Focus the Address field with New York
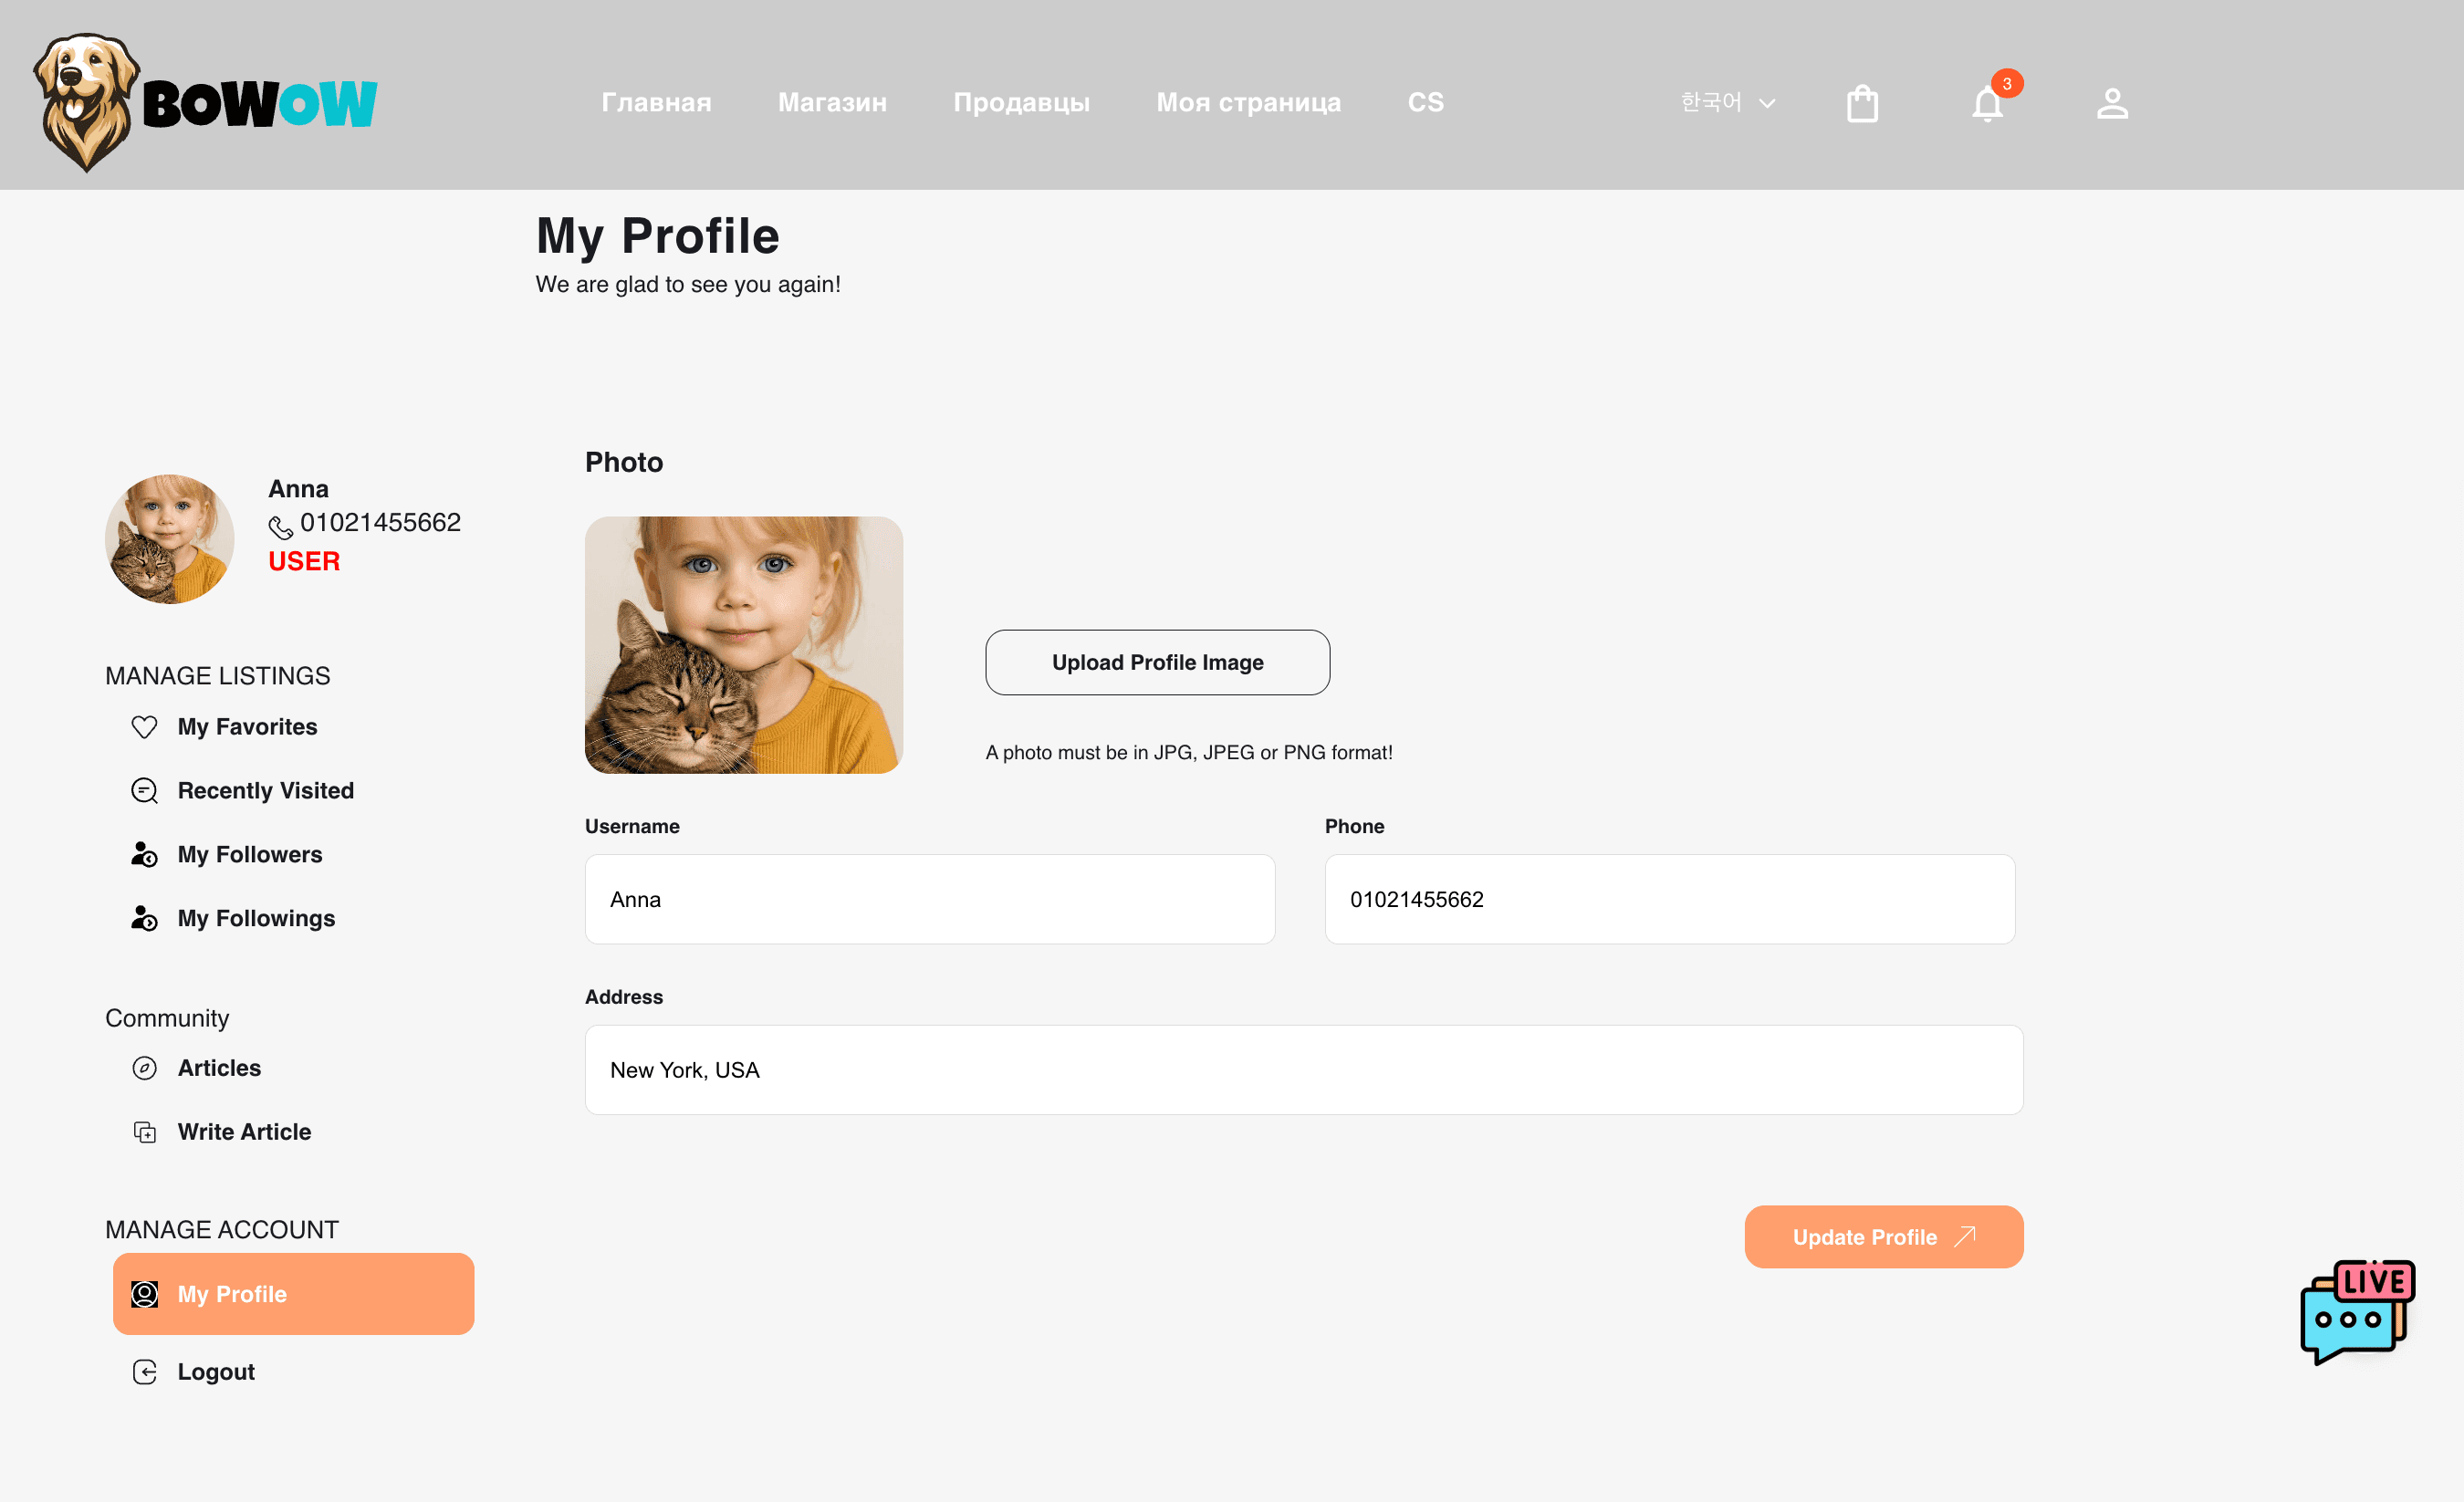2464x1502 pixels. [1303, 1070]
